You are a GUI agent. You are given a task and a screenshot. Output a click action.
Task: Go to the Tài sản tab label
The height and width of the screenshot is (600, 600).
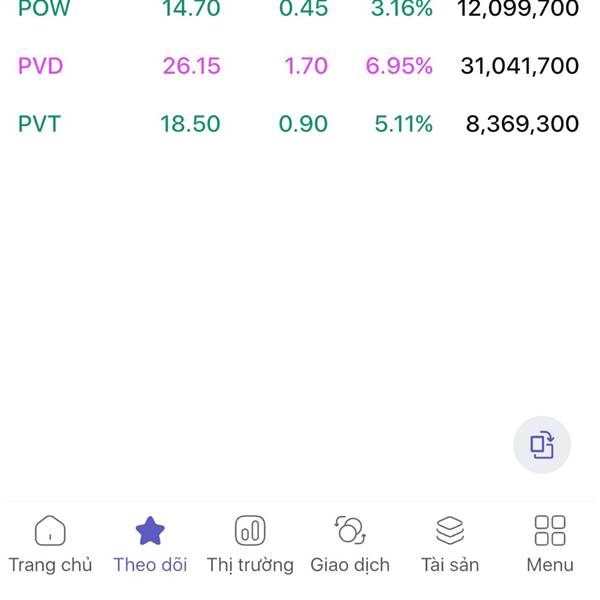click(x=450, y=565)
